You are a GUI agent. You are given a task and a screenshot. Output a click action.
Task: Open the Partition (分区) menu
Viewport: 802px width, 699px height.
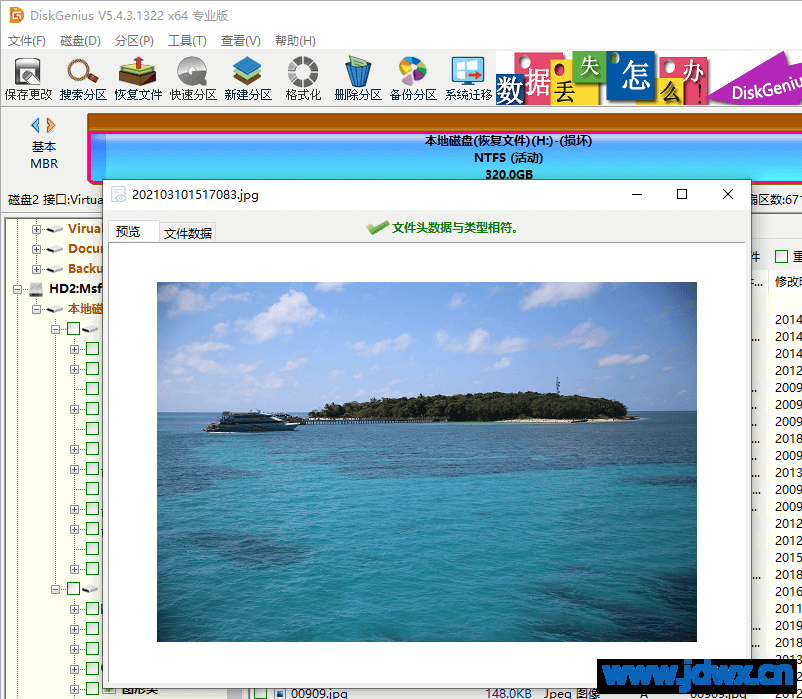tap(134, 40)
